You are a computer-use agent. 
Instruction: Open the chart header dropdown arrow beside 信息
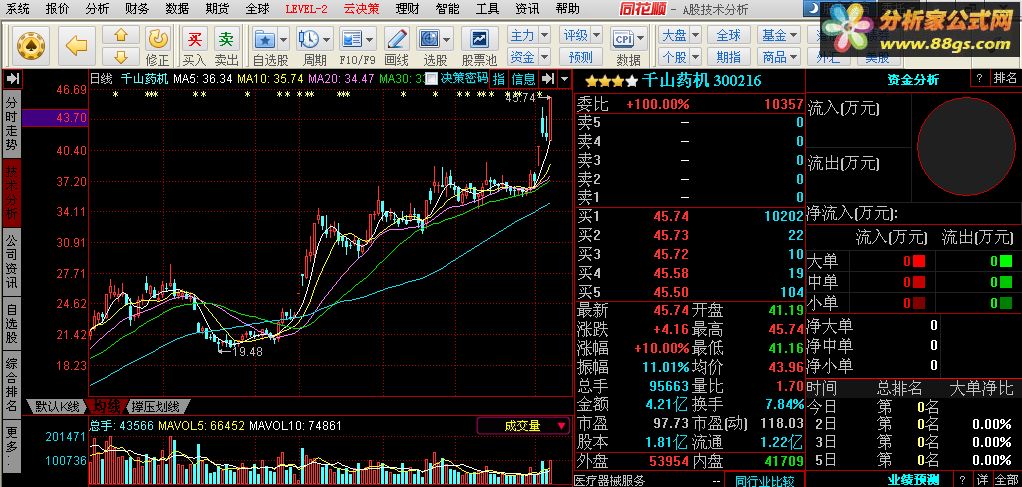(x=564, y=79)
